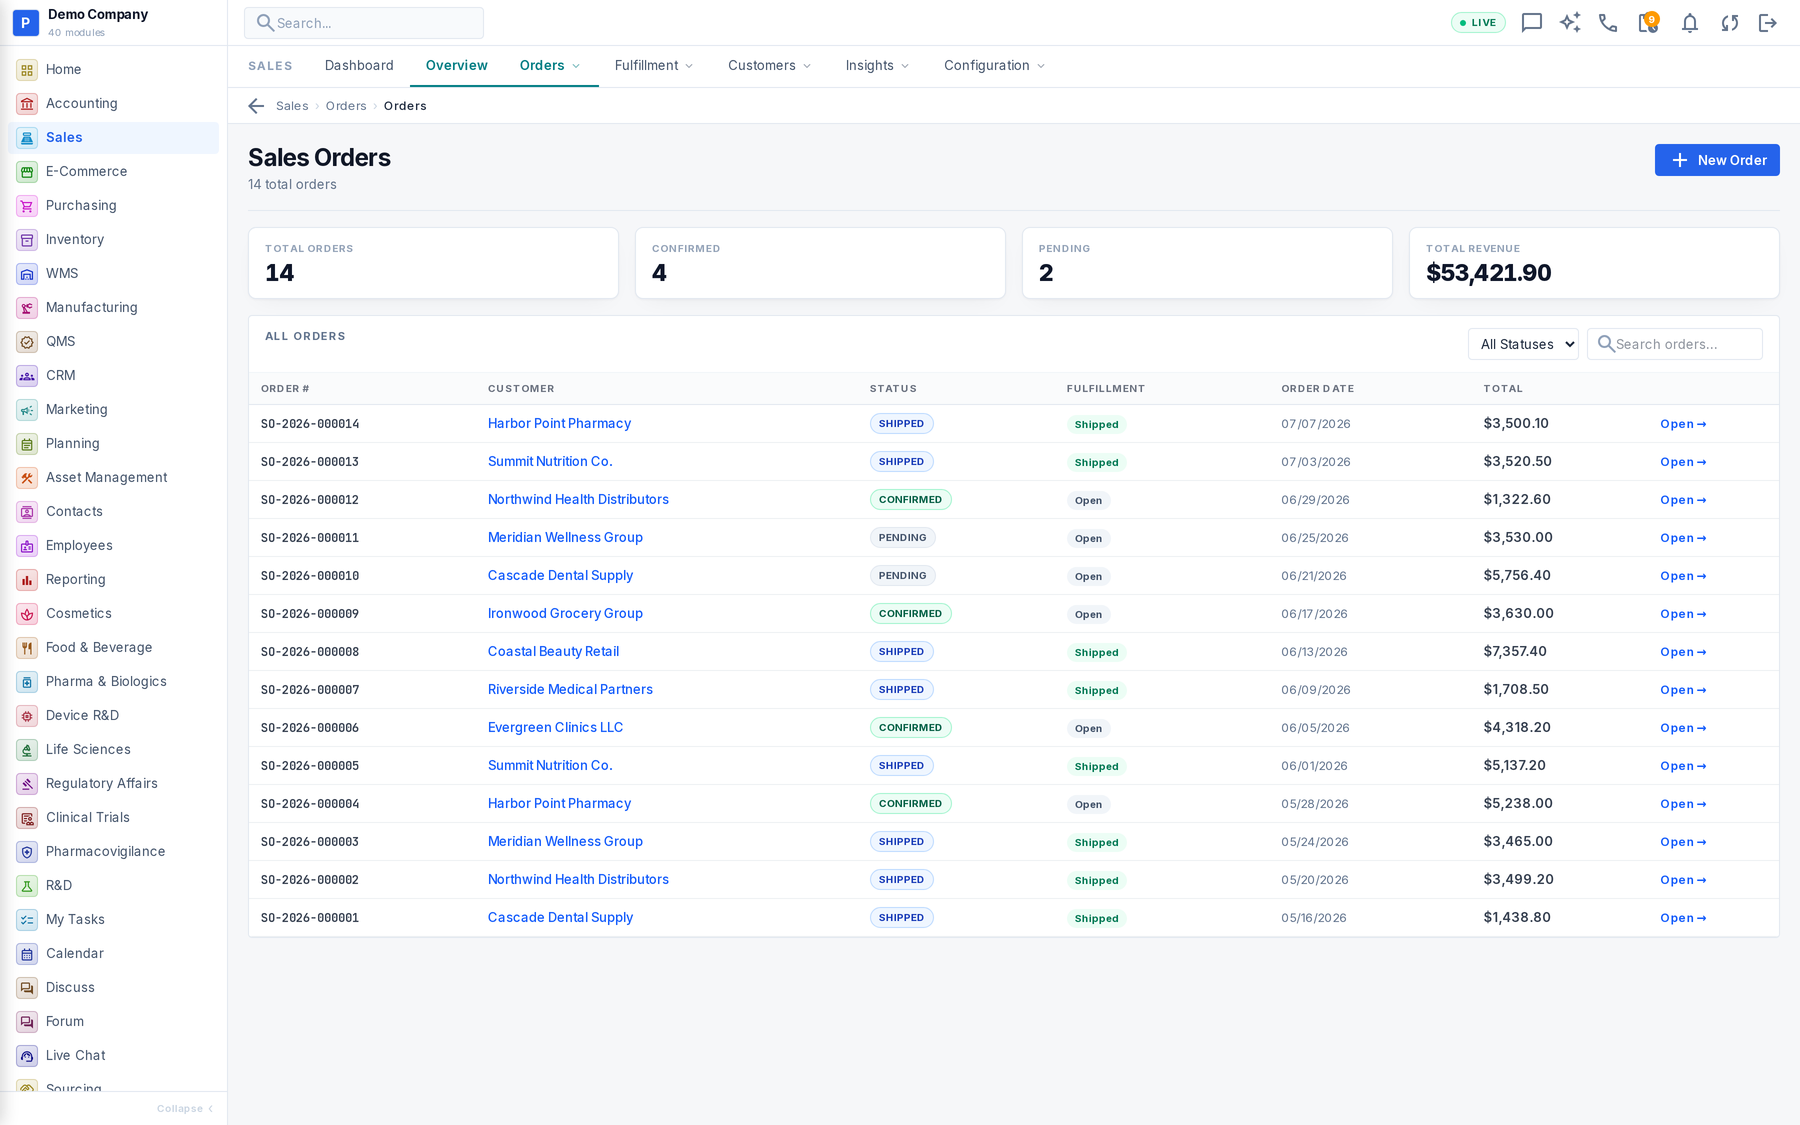This screenshot has width=1800, height=1125.
Task: Open Harbor Point Pharmacy on order 000014
Action: pyautogui.click(x=559, y=424)
